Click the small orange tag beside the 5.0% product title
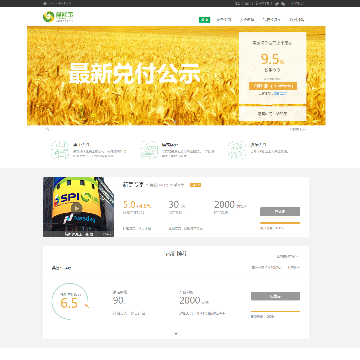The width and height of the screenshot is (360, 360). pyautogui.click(x=195, y=185)
